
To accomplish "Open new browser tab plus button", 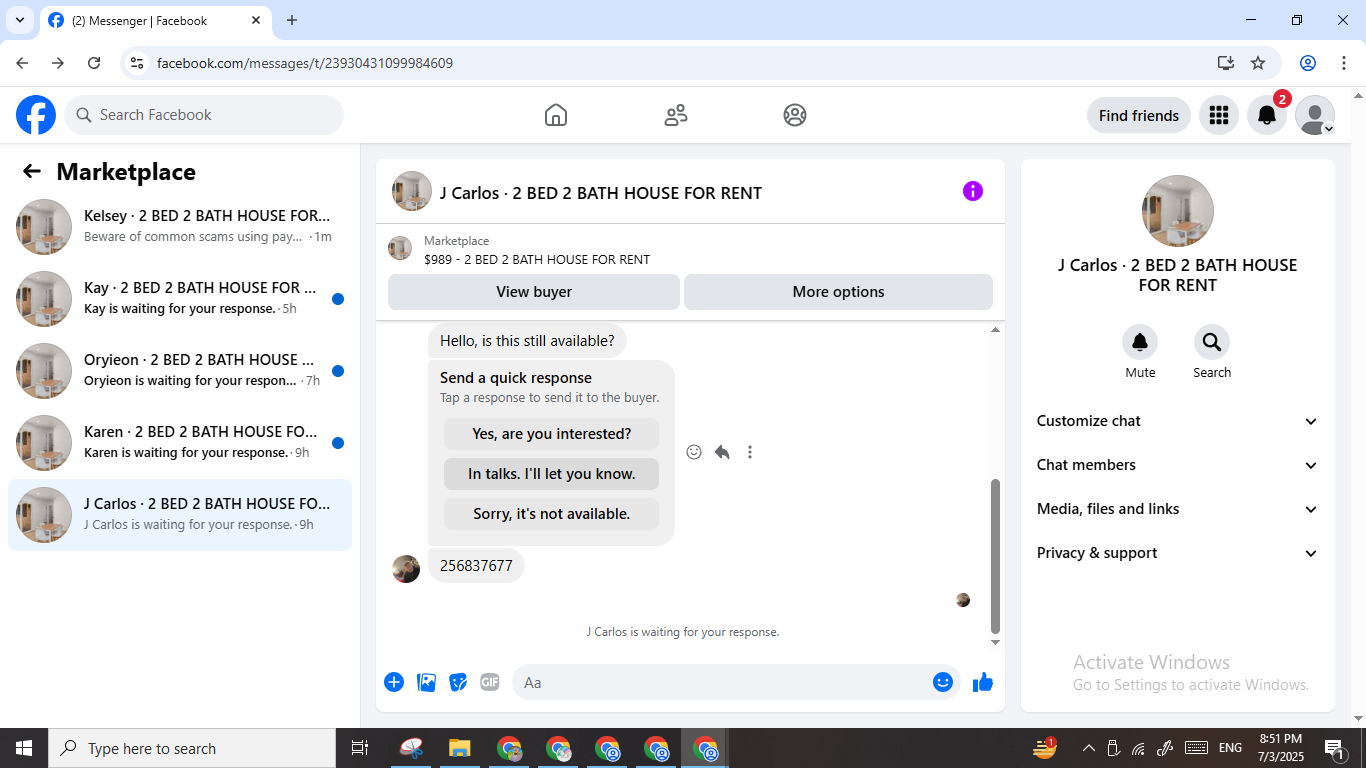I will point(292,20).
